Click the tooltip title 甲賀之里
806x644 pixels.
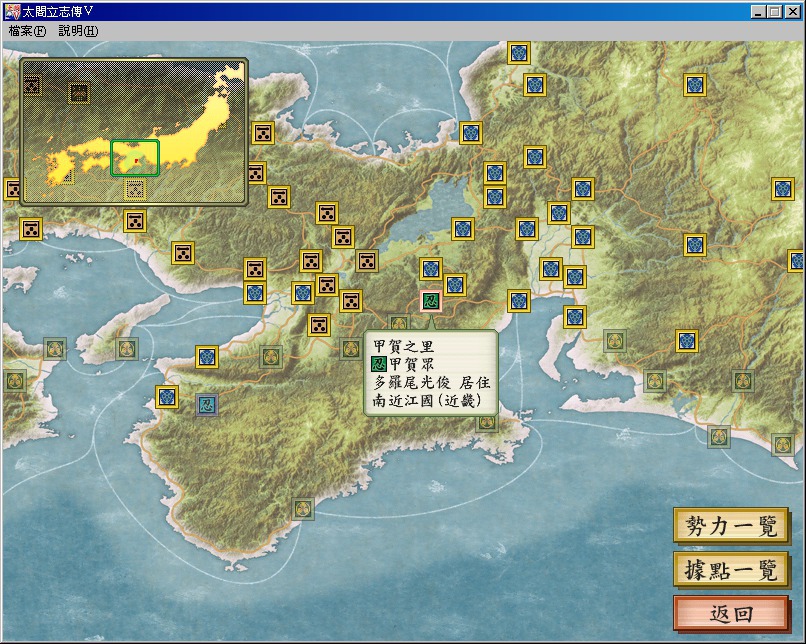404,346
